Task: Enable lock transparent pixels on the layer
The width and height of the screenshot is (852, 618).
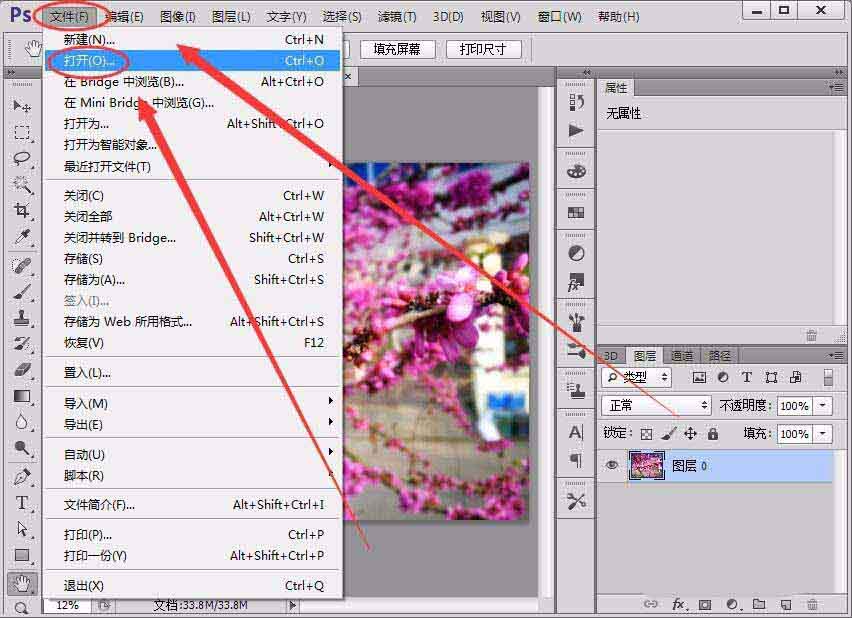Action: [644, 434]
